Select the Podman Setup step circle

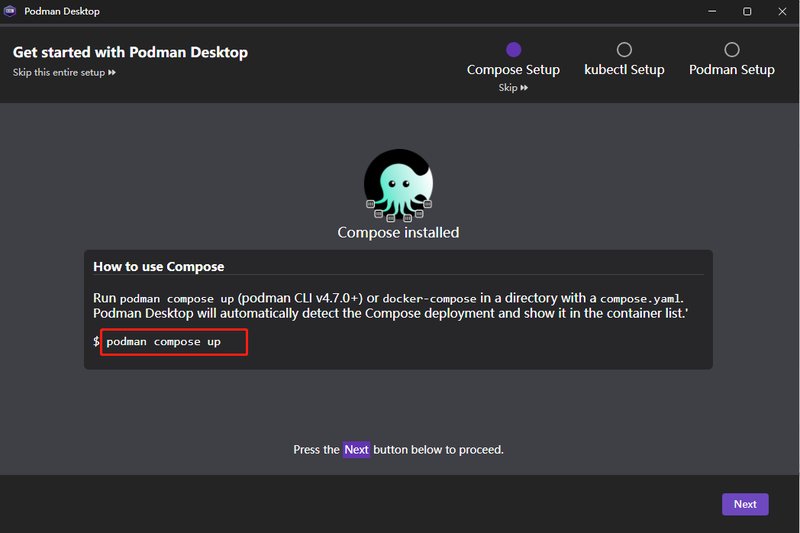(732, 49)
